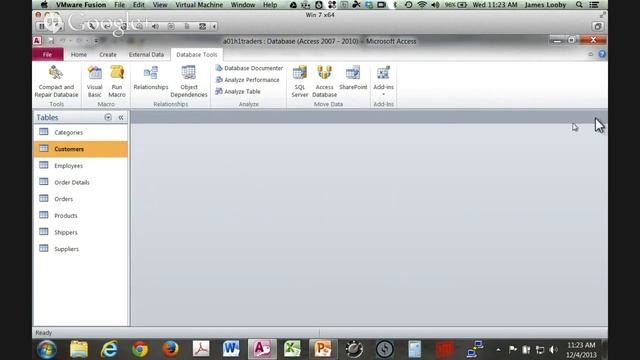Open the File tab
The width and height of the screenshot is (640, 360).
coord(48,54)
